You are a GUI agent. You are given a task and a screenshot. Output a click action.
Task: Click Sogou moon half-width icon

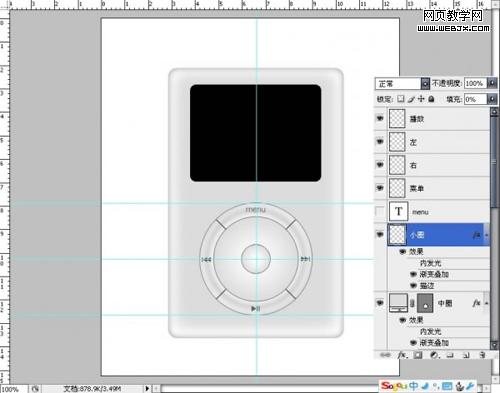[425, 386]
